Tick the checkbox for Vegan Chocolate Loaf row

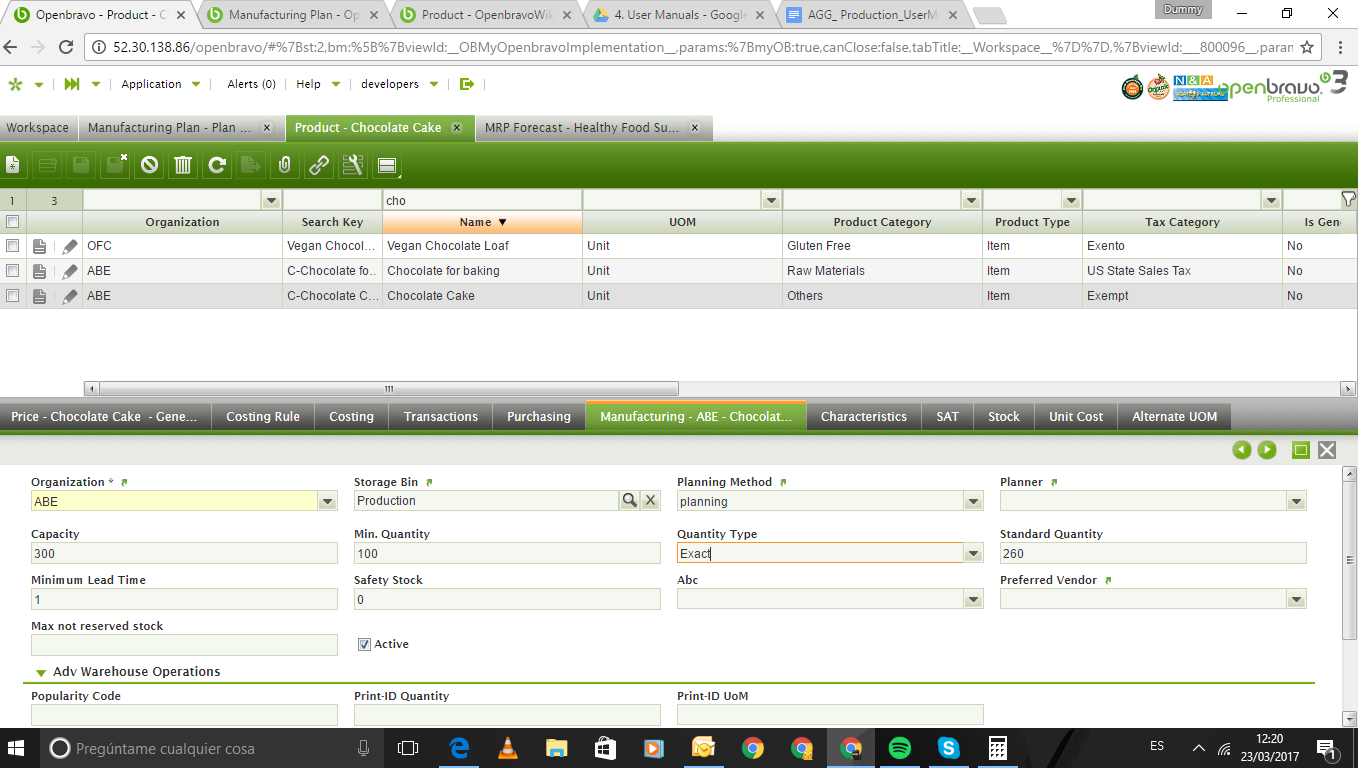click(13, 246)
